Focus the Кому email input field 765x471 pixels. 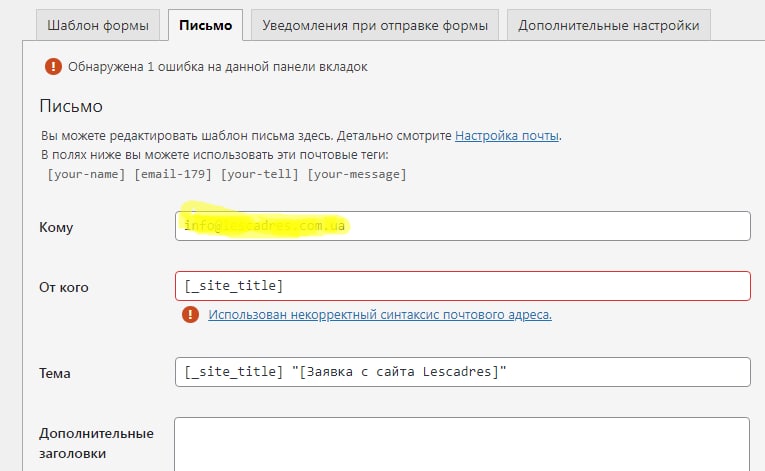[462, 226]
